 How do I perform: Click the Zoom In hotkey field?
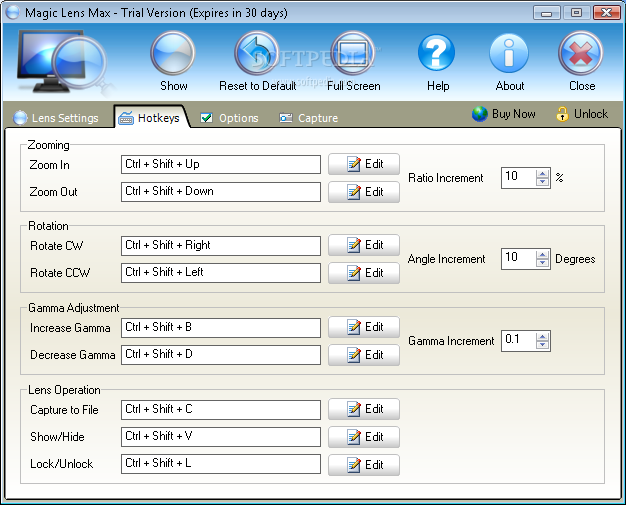point(221,164)
